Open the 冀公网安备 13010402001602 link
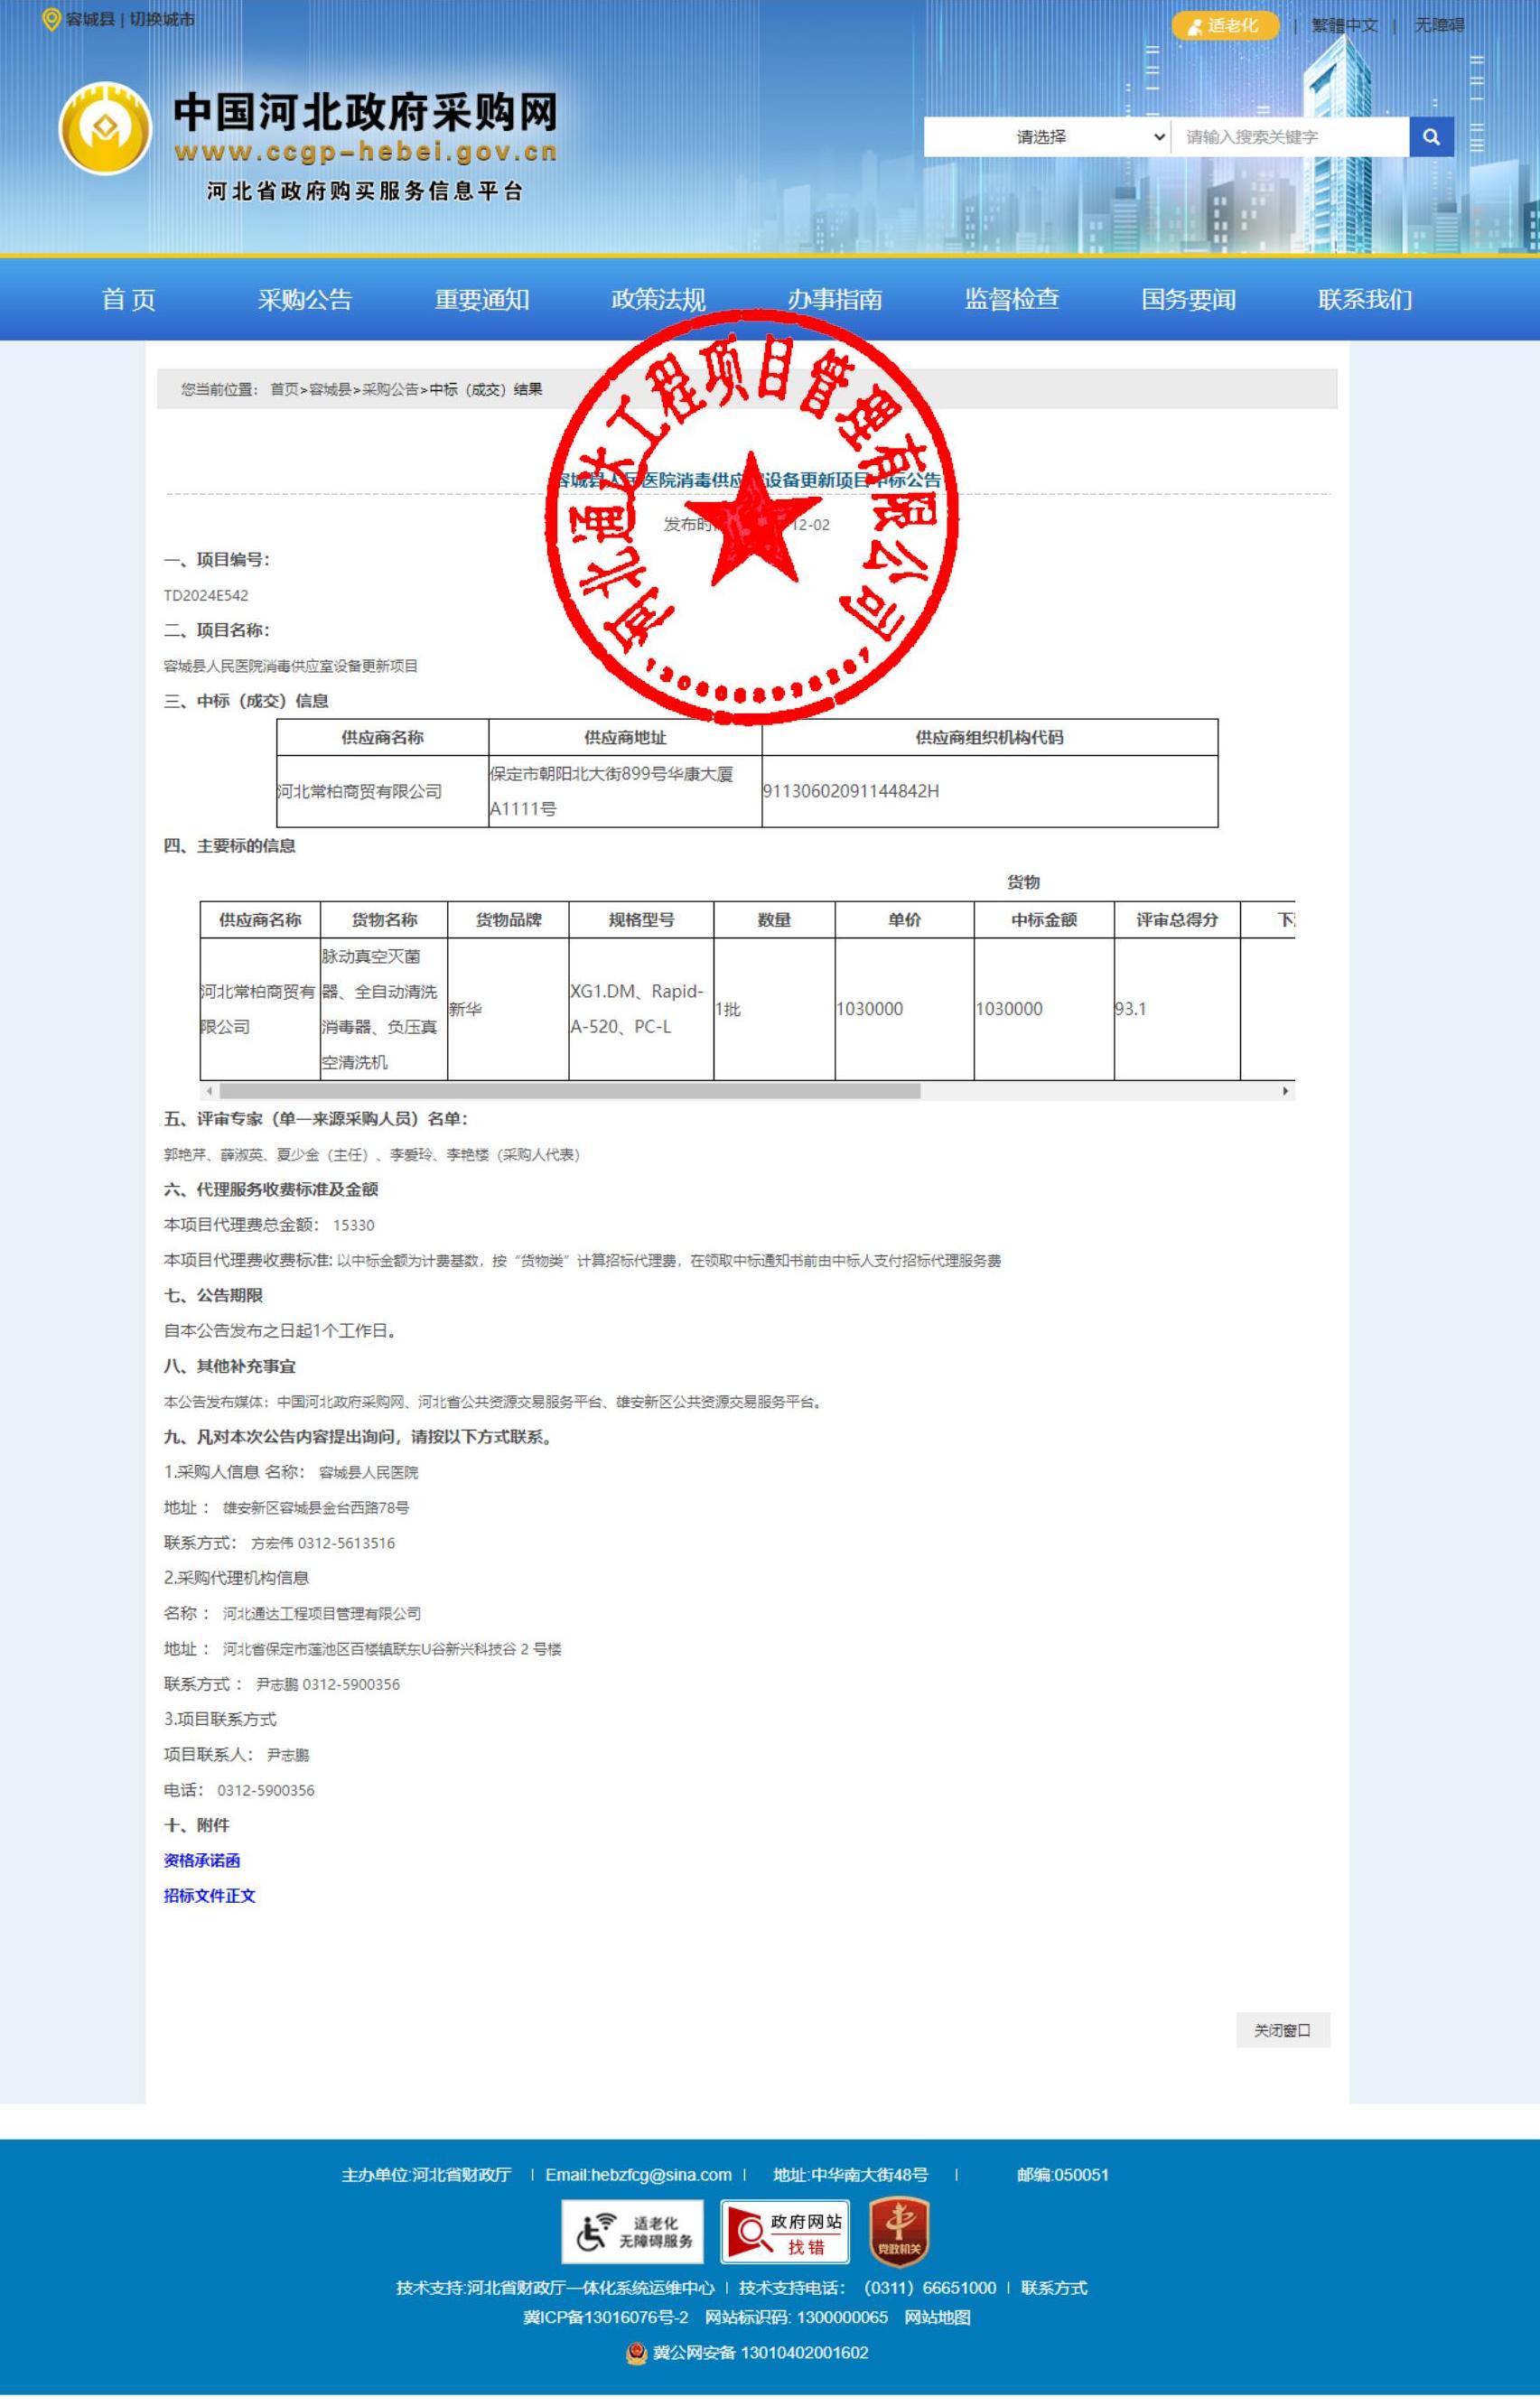Viewport: 1540px width, 2406px height. click(760, 2353)
